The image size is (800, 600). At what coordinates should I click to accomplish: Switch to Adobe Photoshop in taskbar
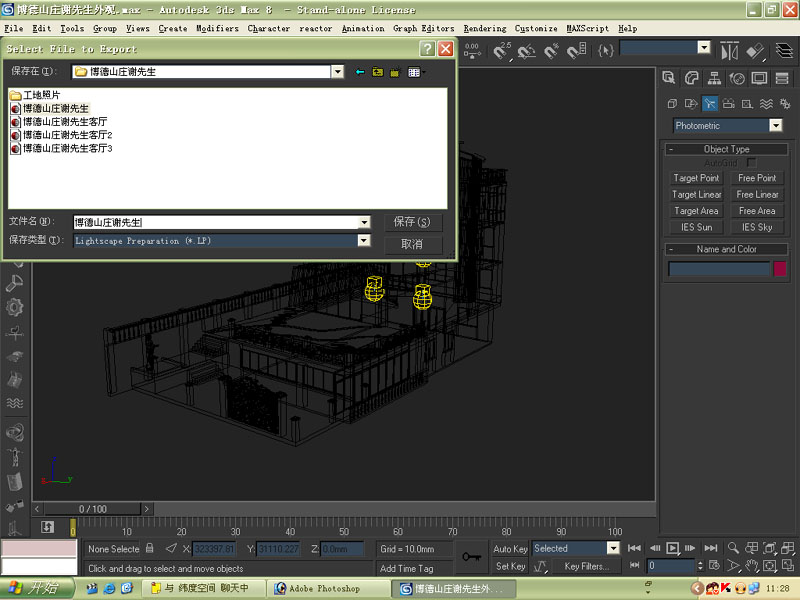coord(329,589)
